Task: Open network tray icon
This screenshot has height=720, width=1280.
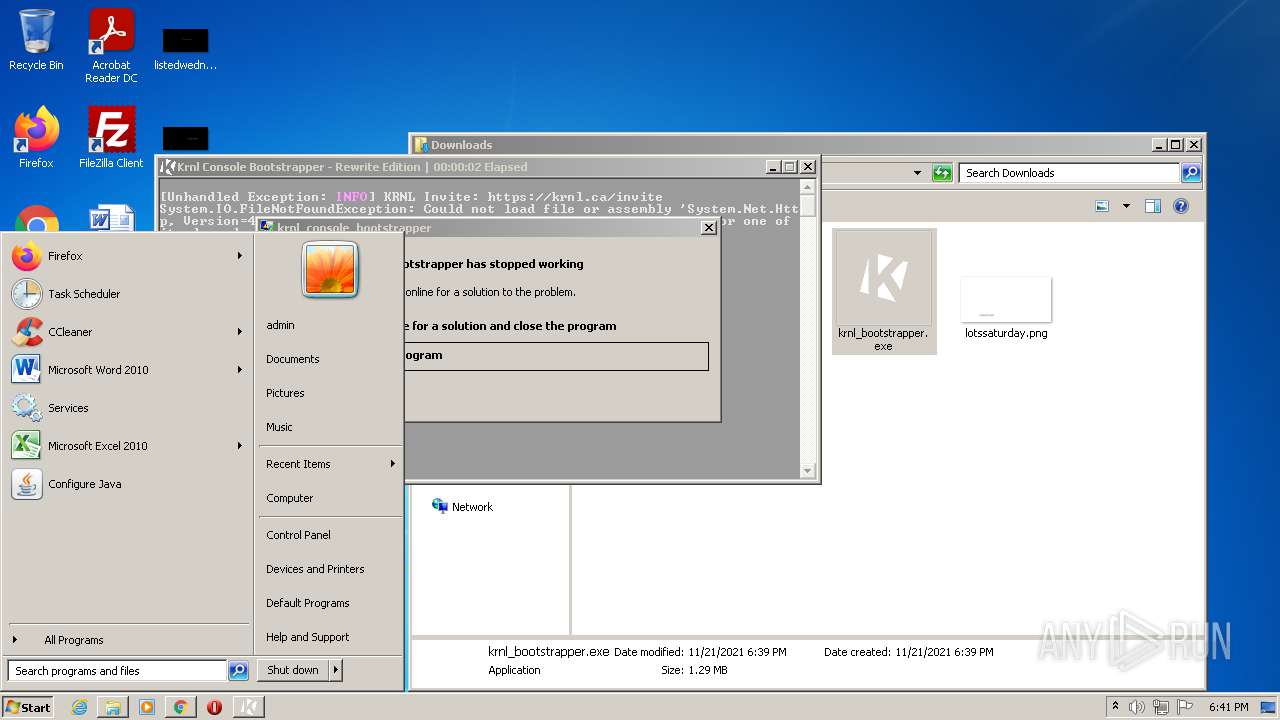Action: (x=1161, y=707)
